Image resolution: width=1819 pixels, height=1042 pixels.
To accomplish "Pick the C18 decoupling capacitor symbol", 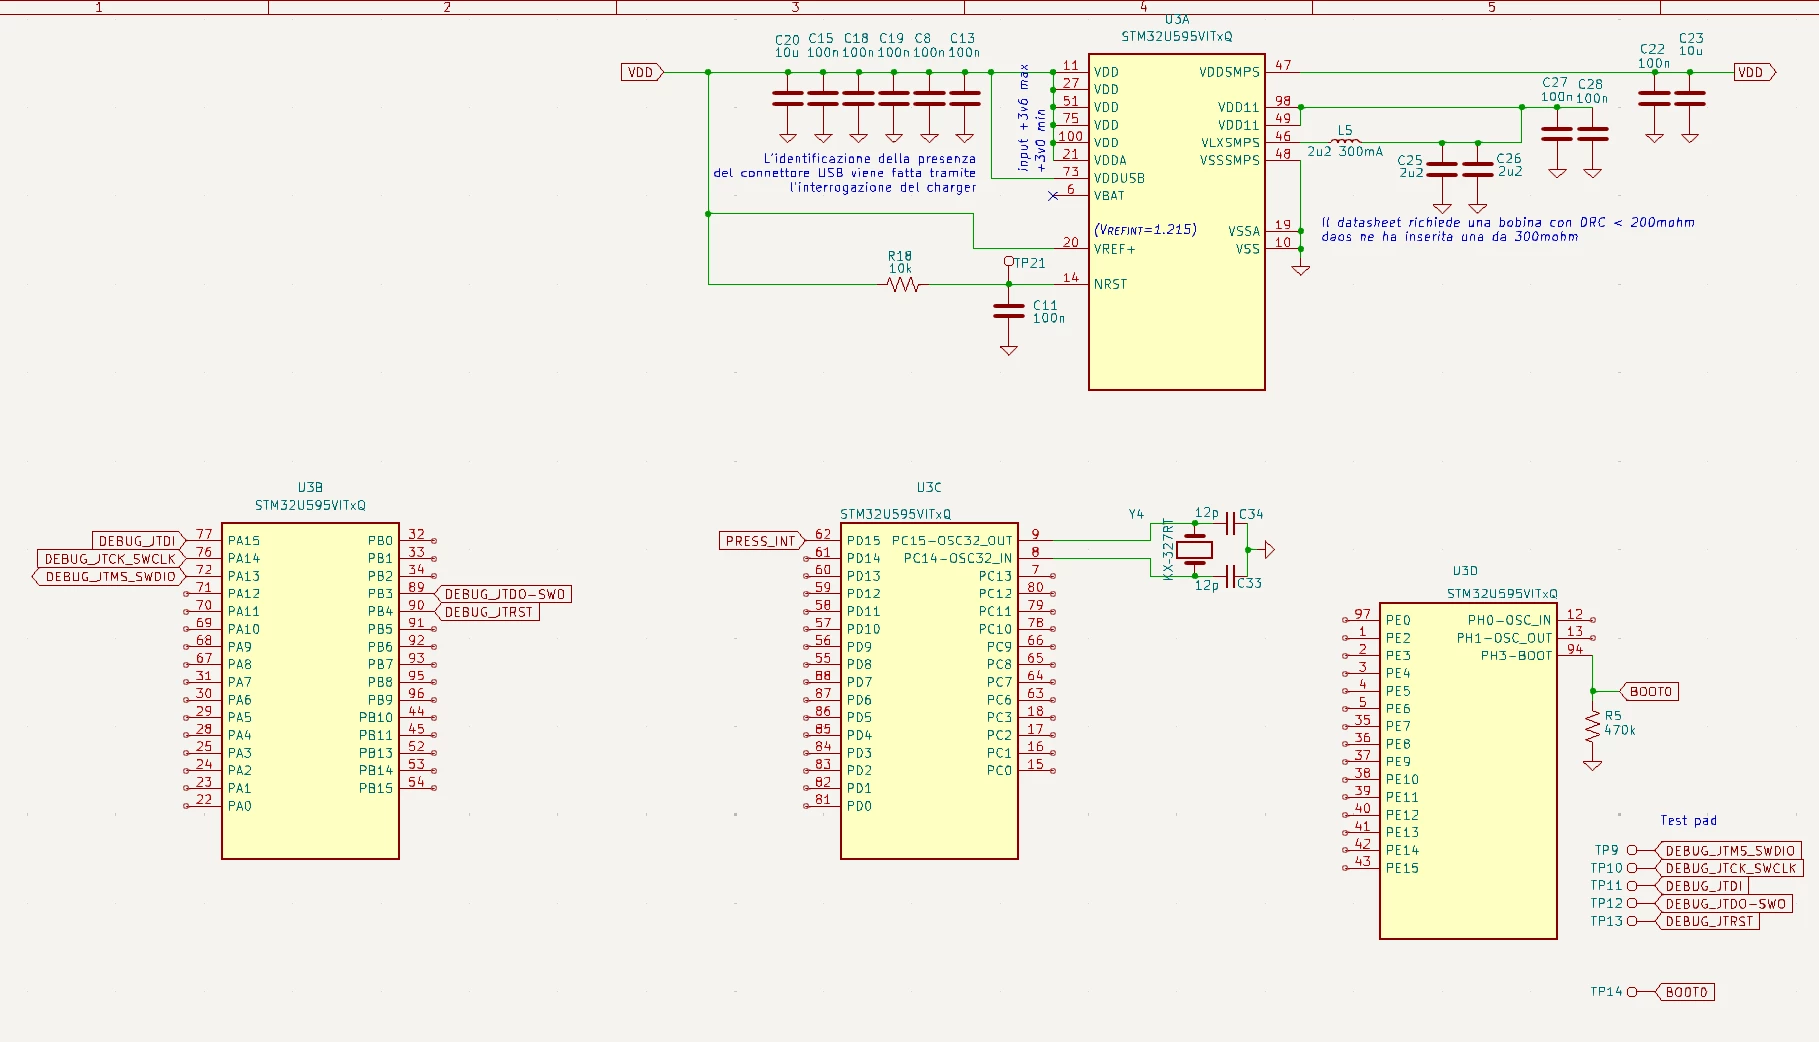I will coord(858,98).
